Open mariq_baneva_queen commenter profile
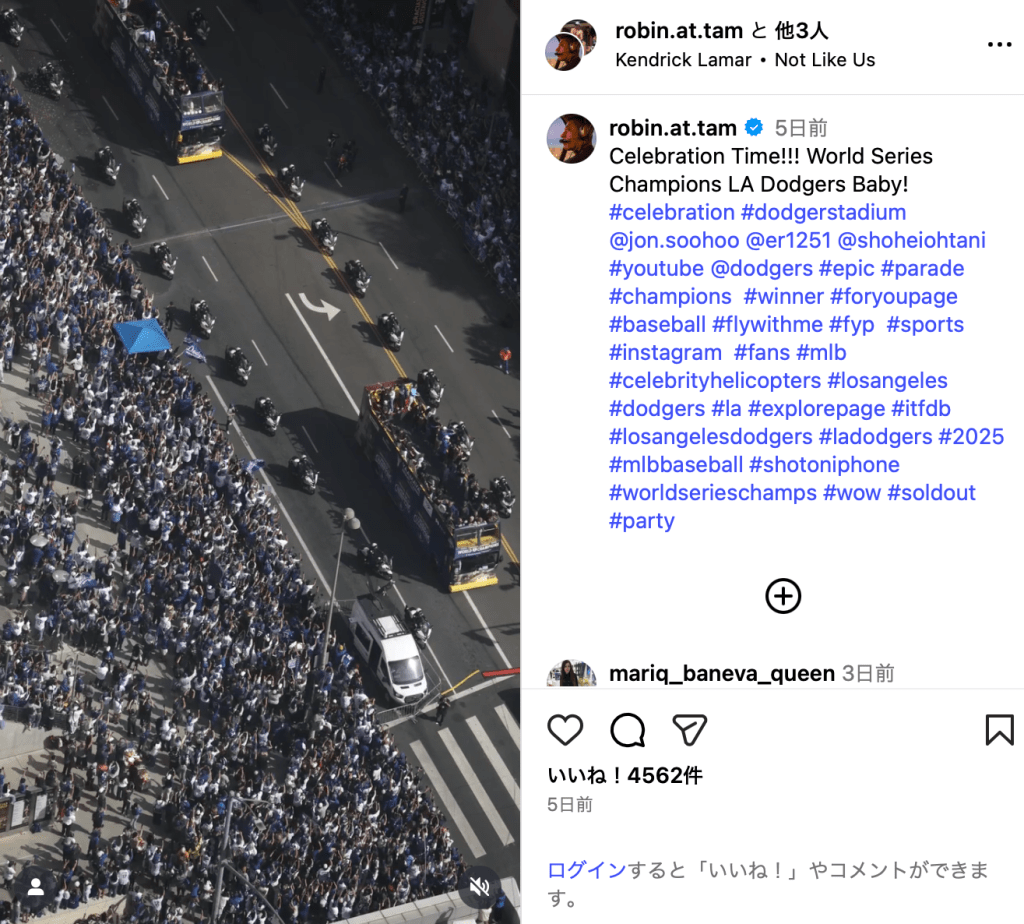Viewport: 1024px width, 924px height. [722, 673]
